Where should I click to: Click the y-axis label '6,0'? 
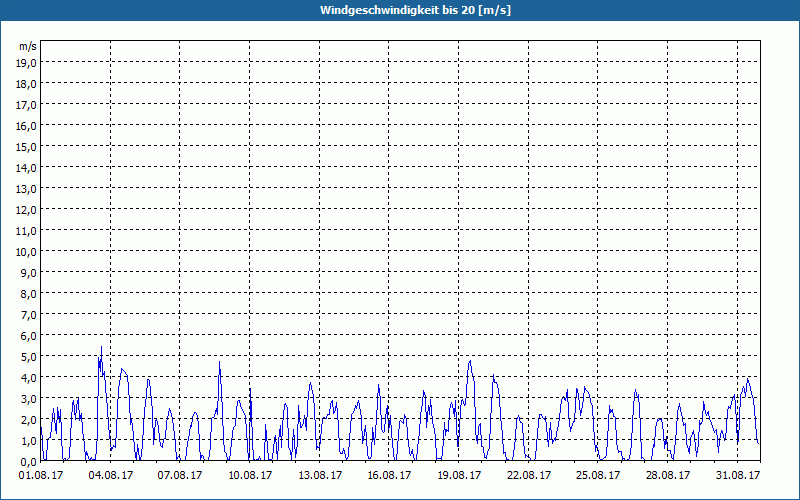29,336
